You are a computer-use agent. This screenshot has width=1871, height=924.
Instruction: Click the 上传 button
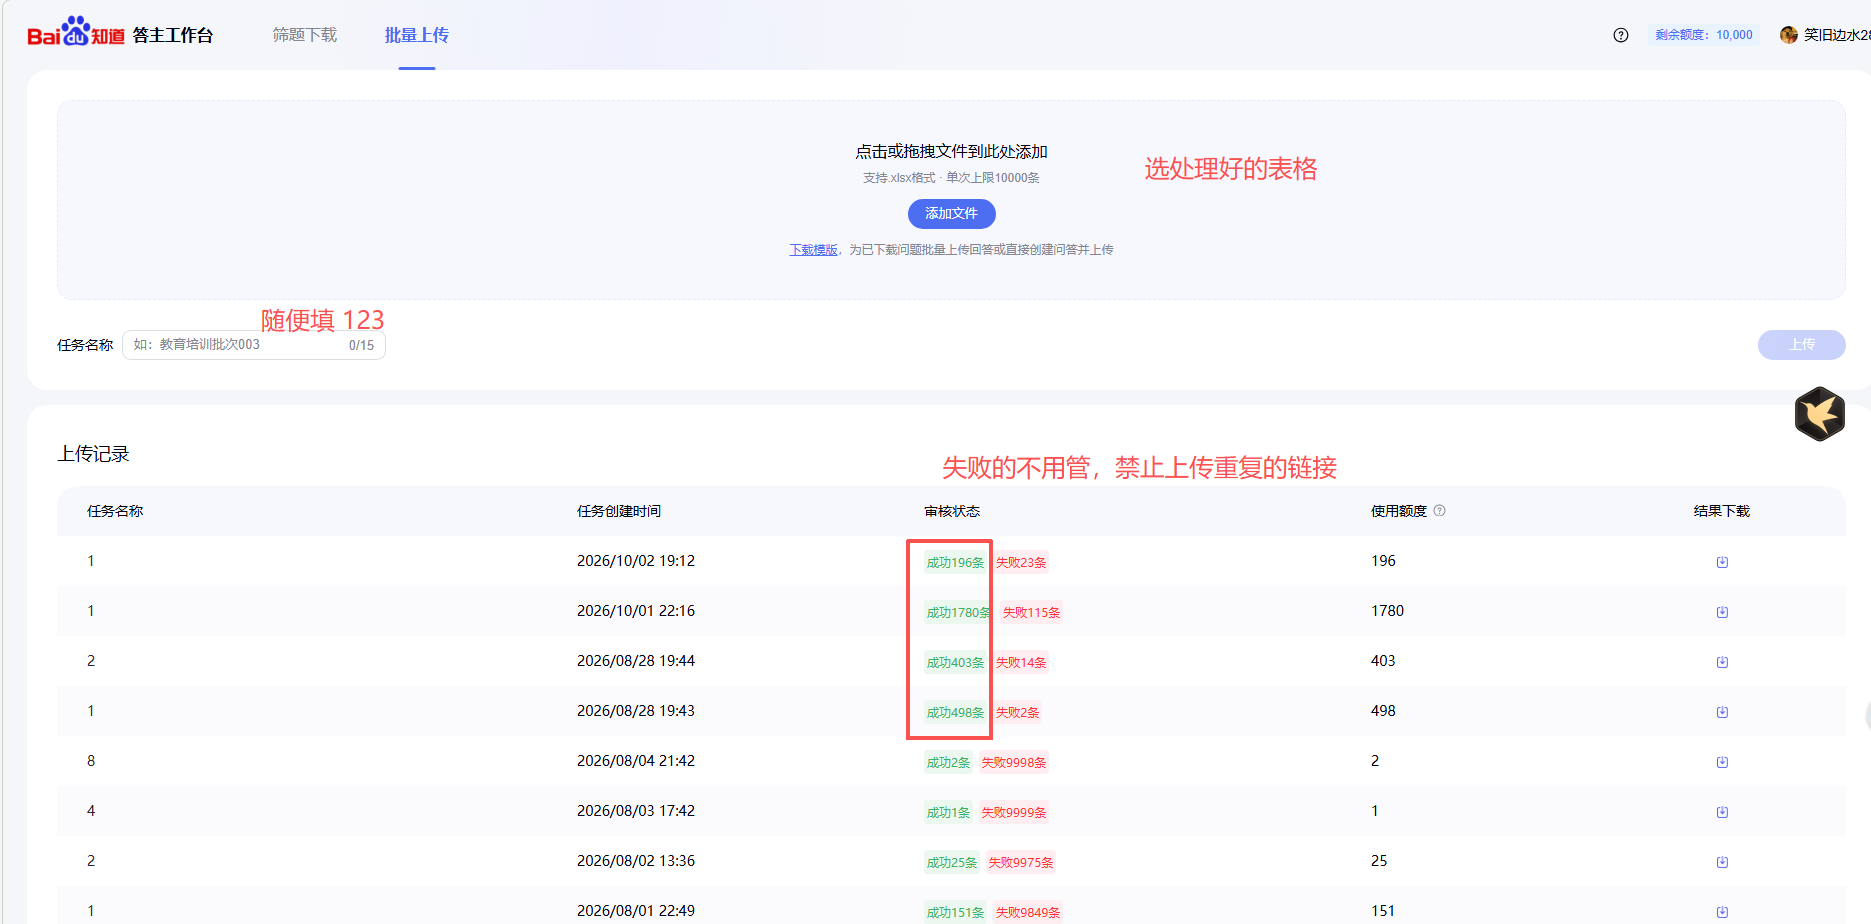(x=1802, y=345)
